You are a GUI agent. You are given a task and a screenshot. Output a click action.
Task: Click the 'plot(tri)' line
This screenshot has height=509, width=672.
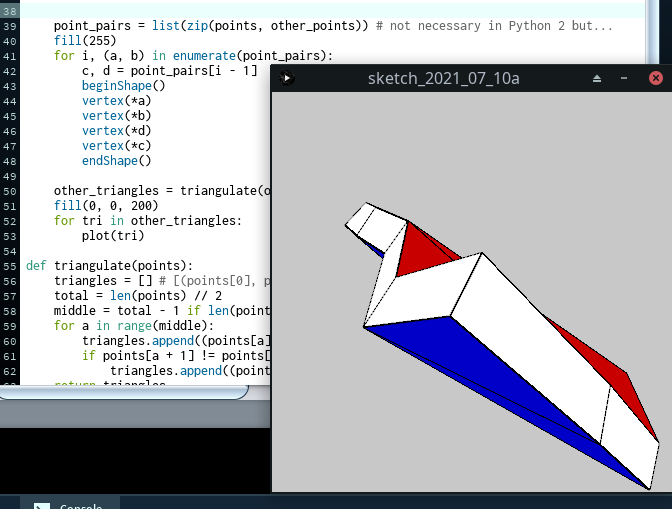click(113, 236)
